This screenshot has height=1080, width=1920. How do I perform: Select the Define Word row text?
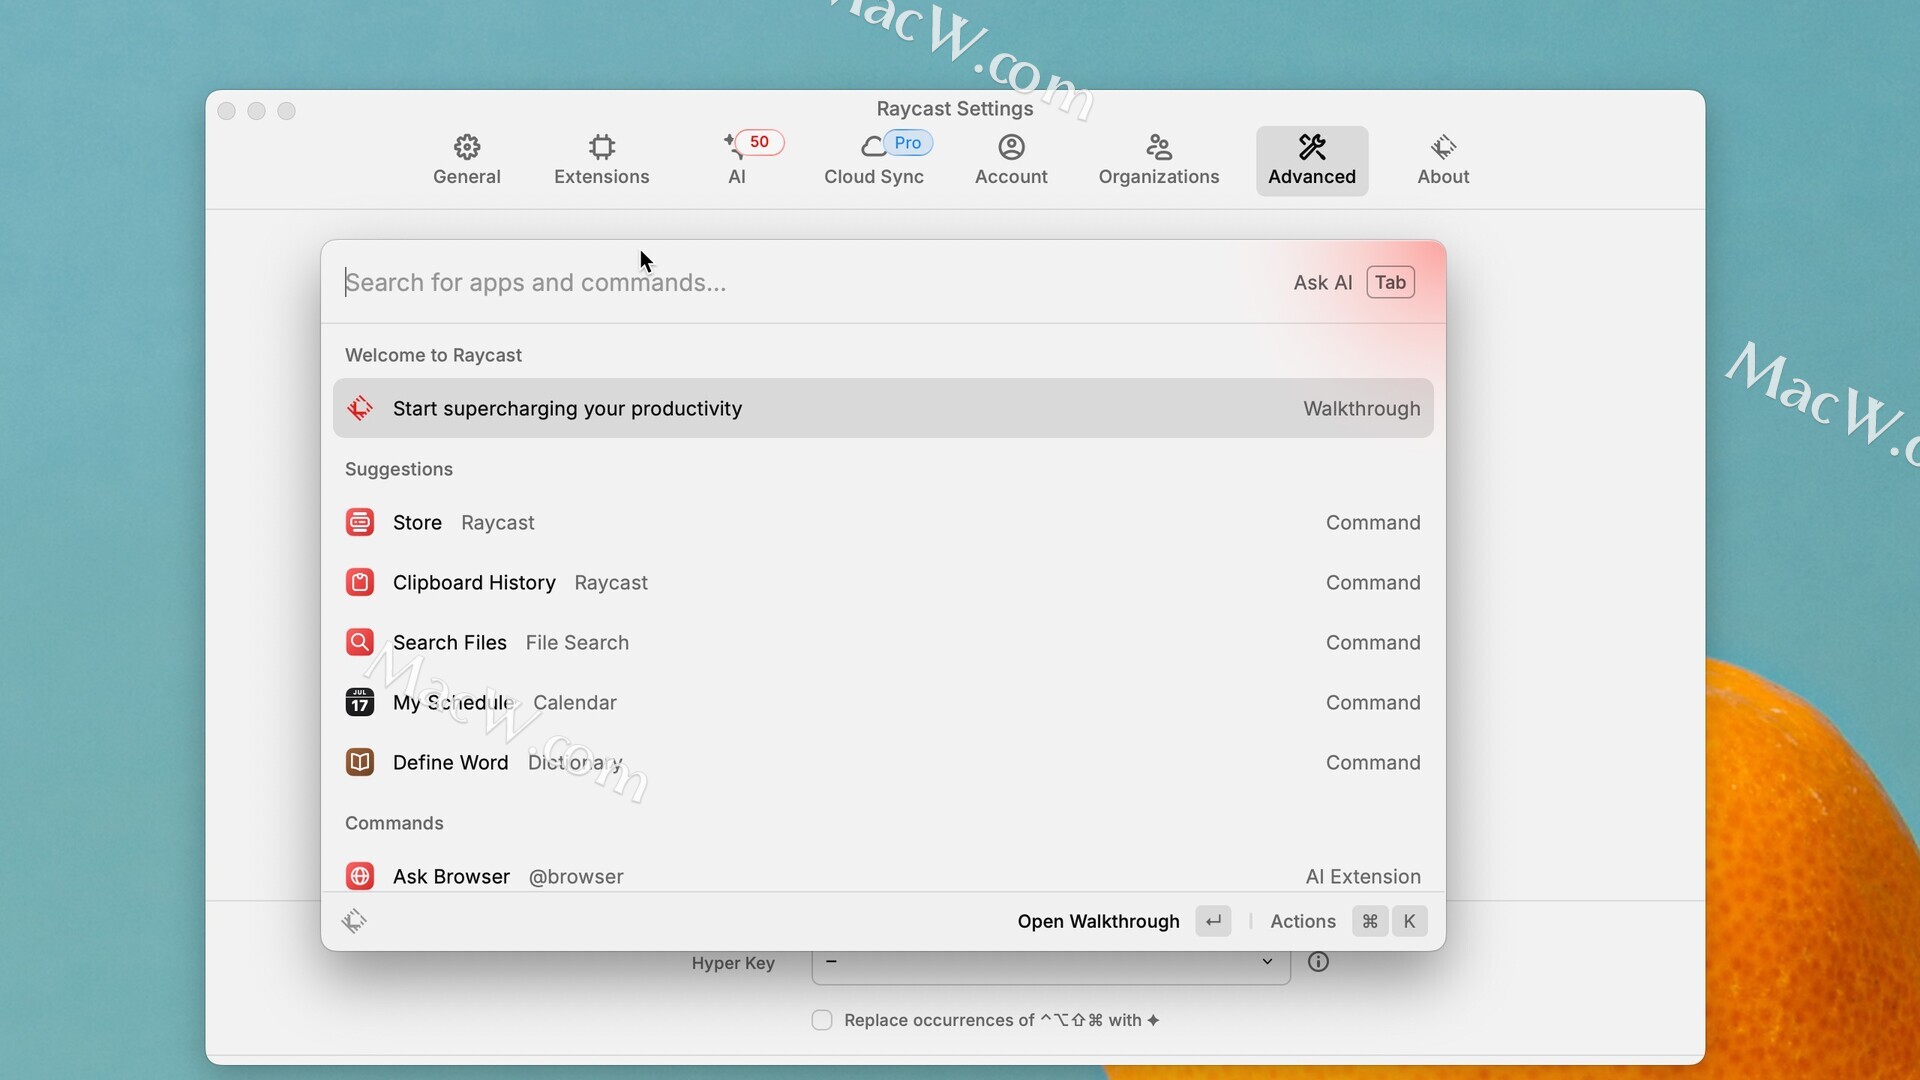click(x=508, y=762)
